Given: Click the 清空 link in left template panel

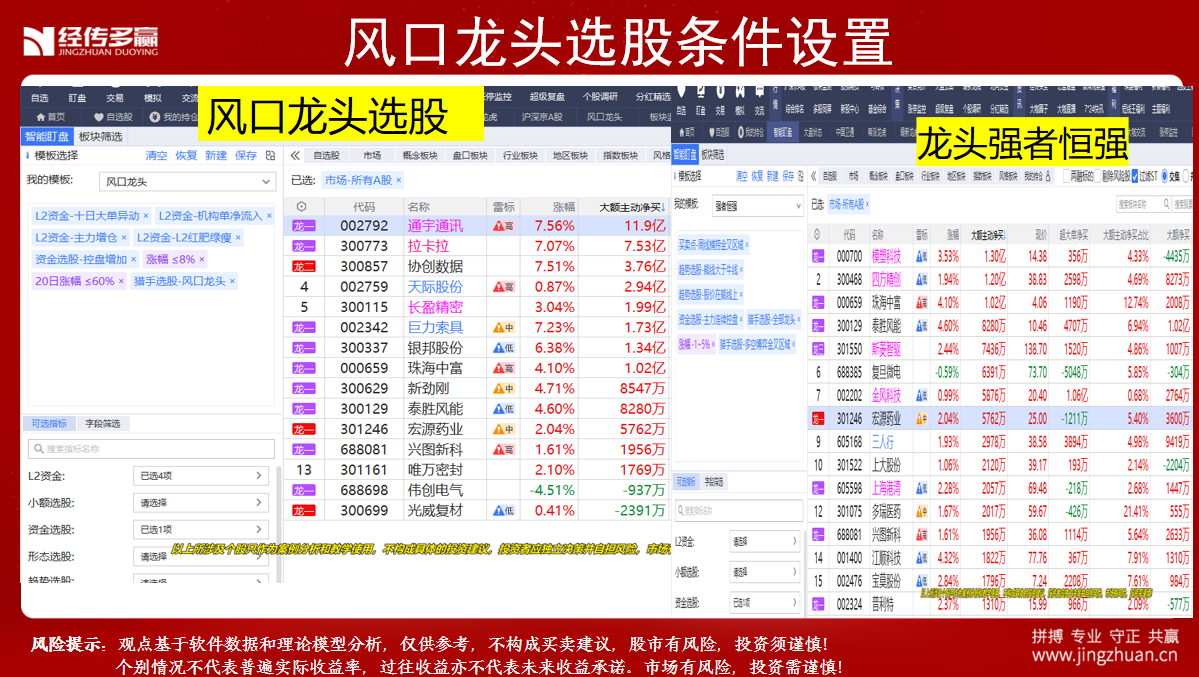Looking at the screenshot, I should [156, 156].
